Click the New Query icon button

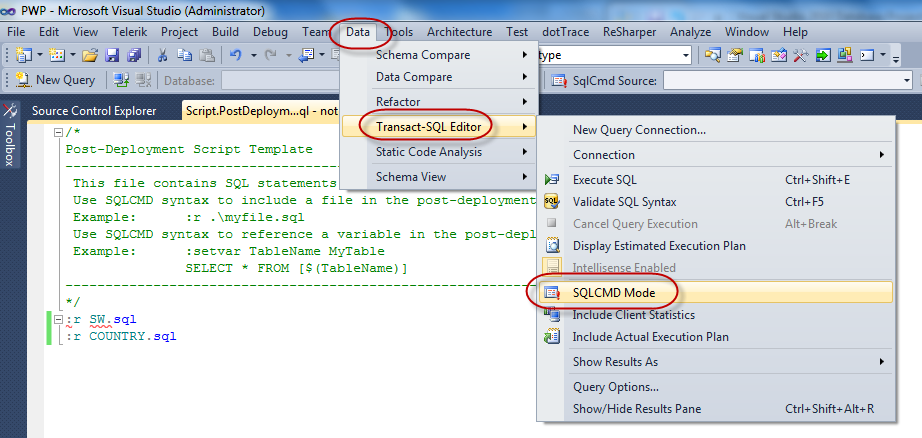coord(55,80)
